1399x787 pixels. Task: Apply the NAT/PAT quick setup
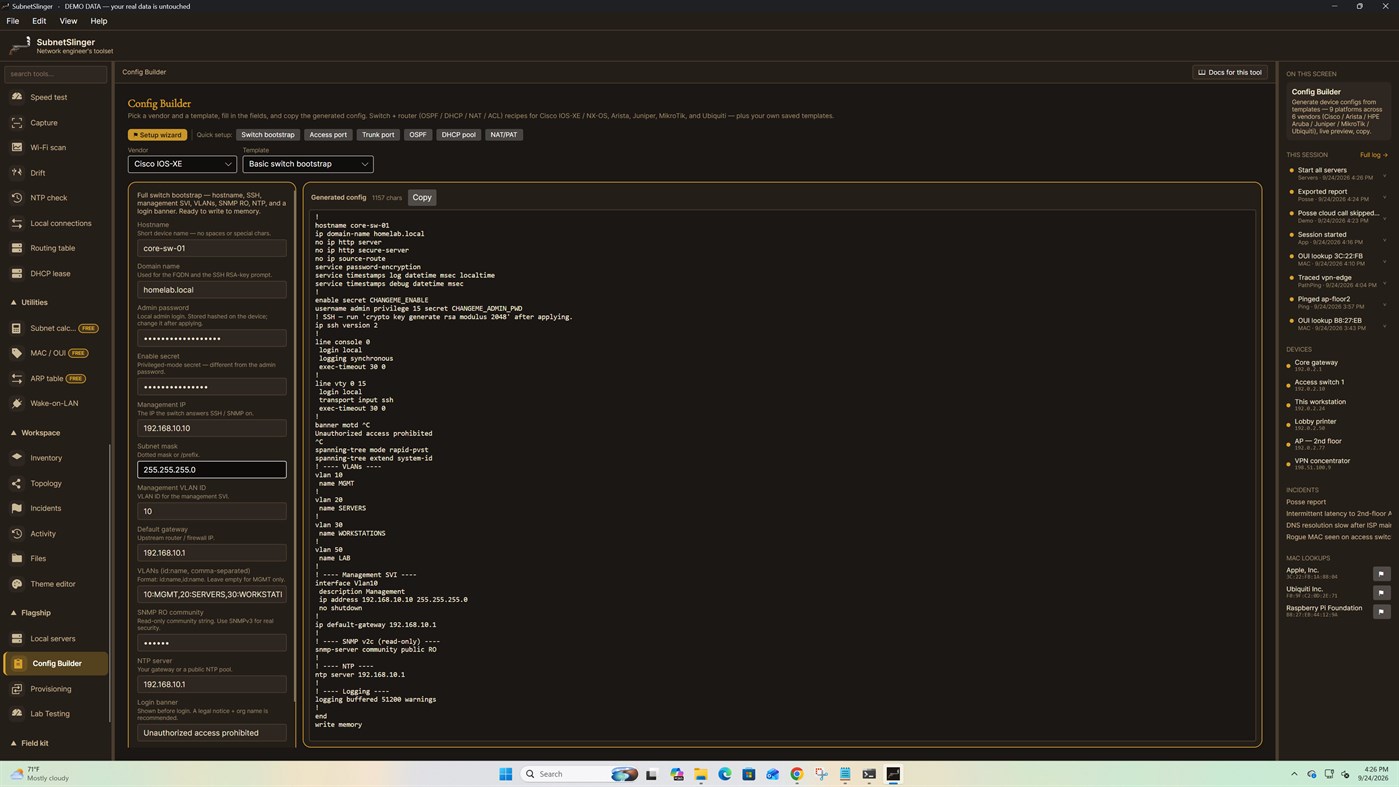(x=504, y=135)
